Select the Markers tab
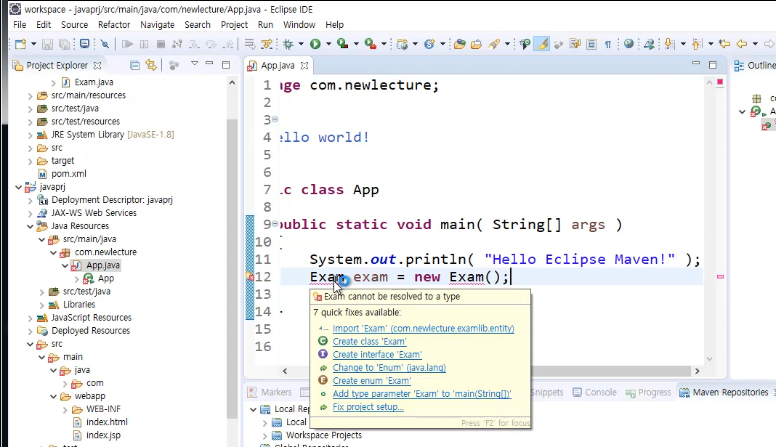This screenshot has height=447, width=776. pos(270,393)
